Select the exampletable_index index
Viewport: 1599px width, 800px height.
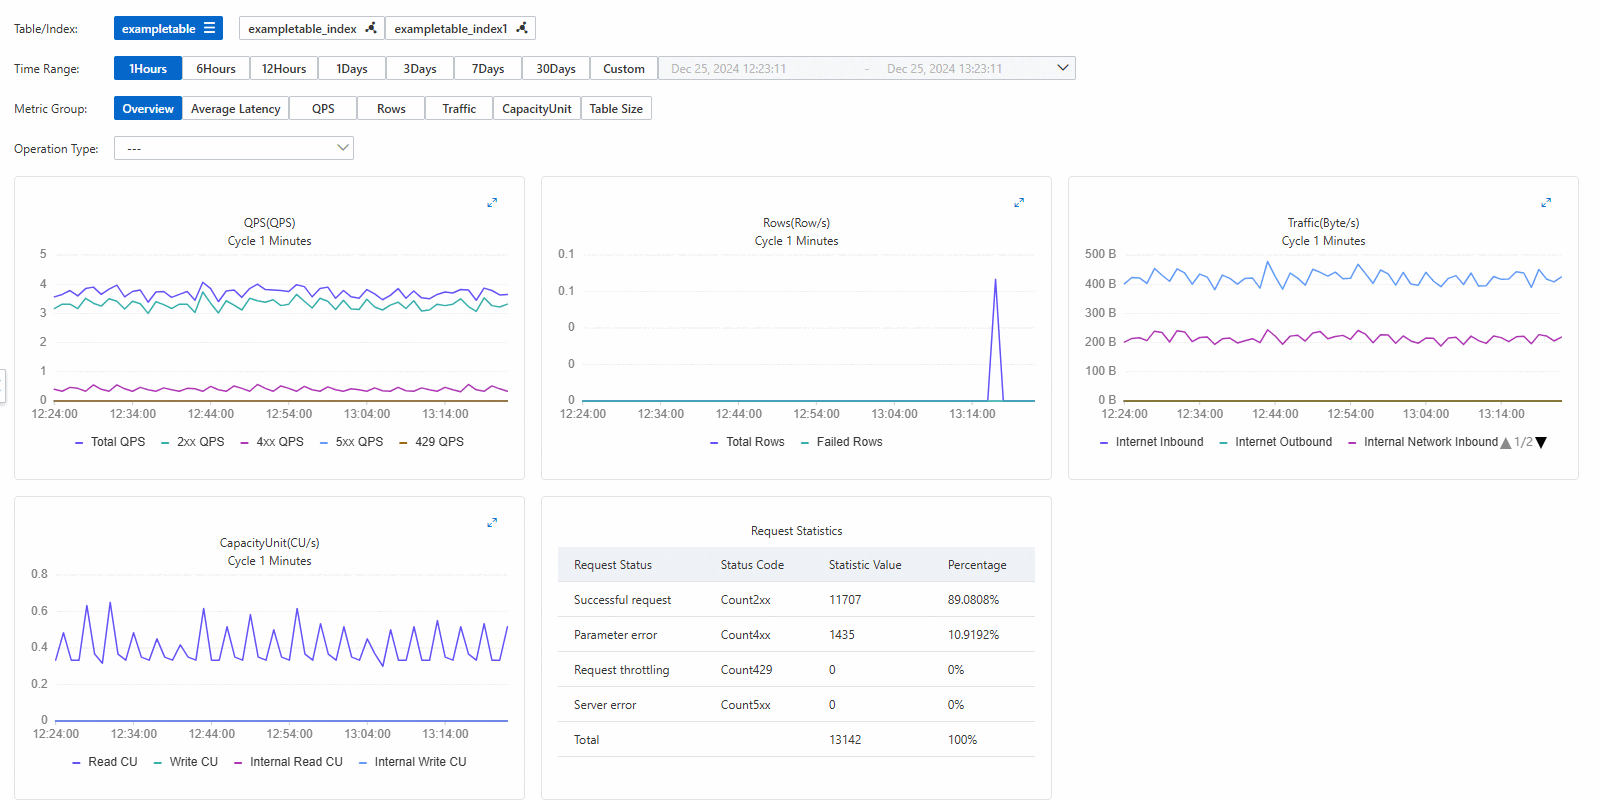tap(311, 28)
